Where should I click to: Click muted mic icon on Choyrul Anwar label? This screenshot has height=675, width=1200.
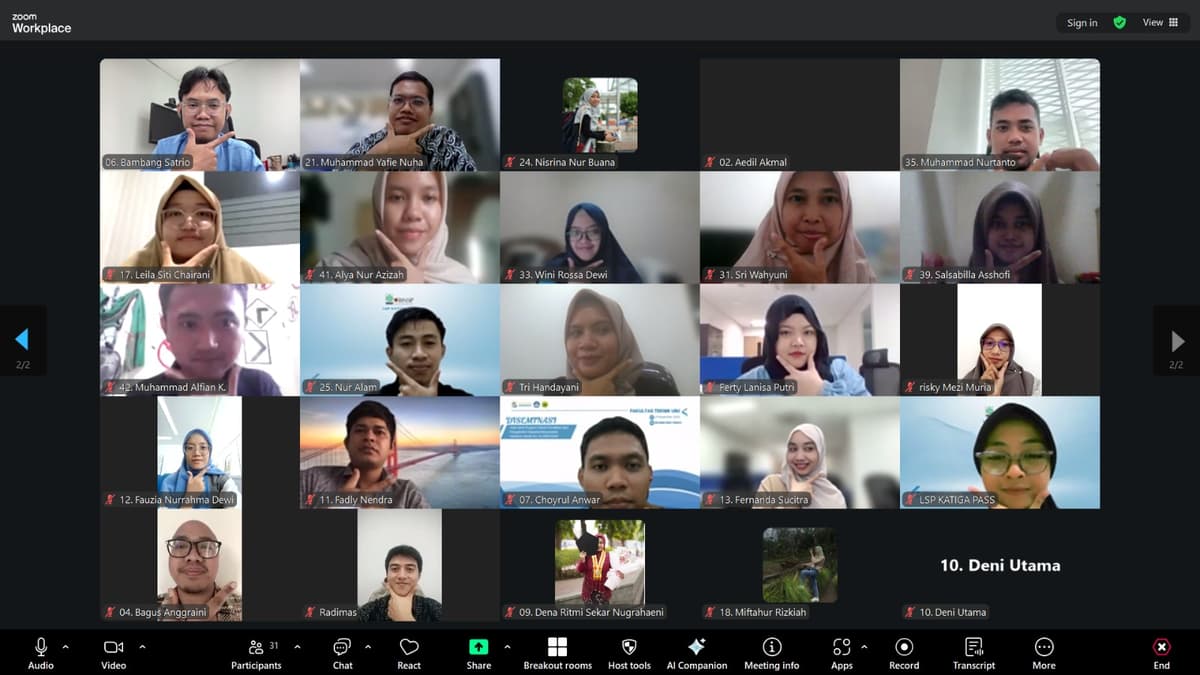click(x=511, y=500)
